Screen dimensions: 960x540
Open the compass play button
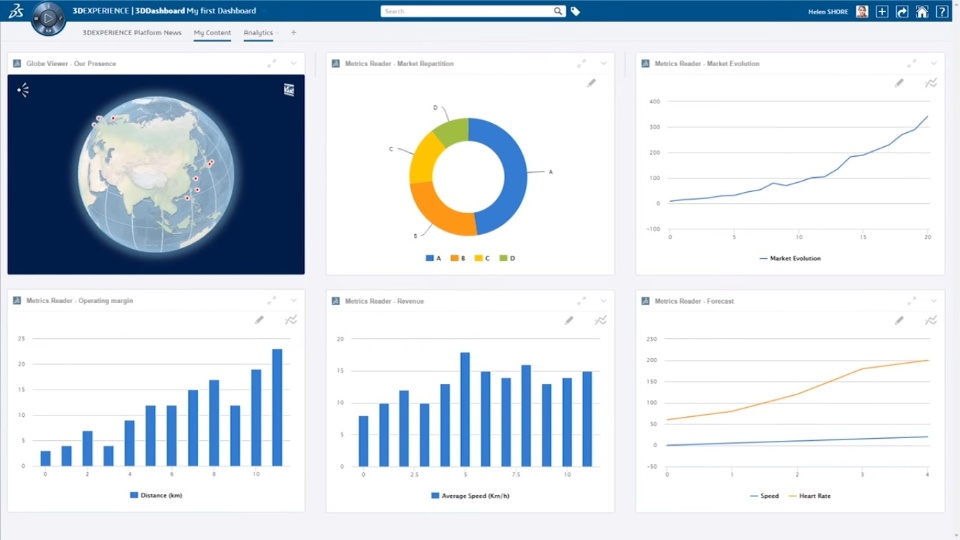pyautogui.click(x=48, y=18)
